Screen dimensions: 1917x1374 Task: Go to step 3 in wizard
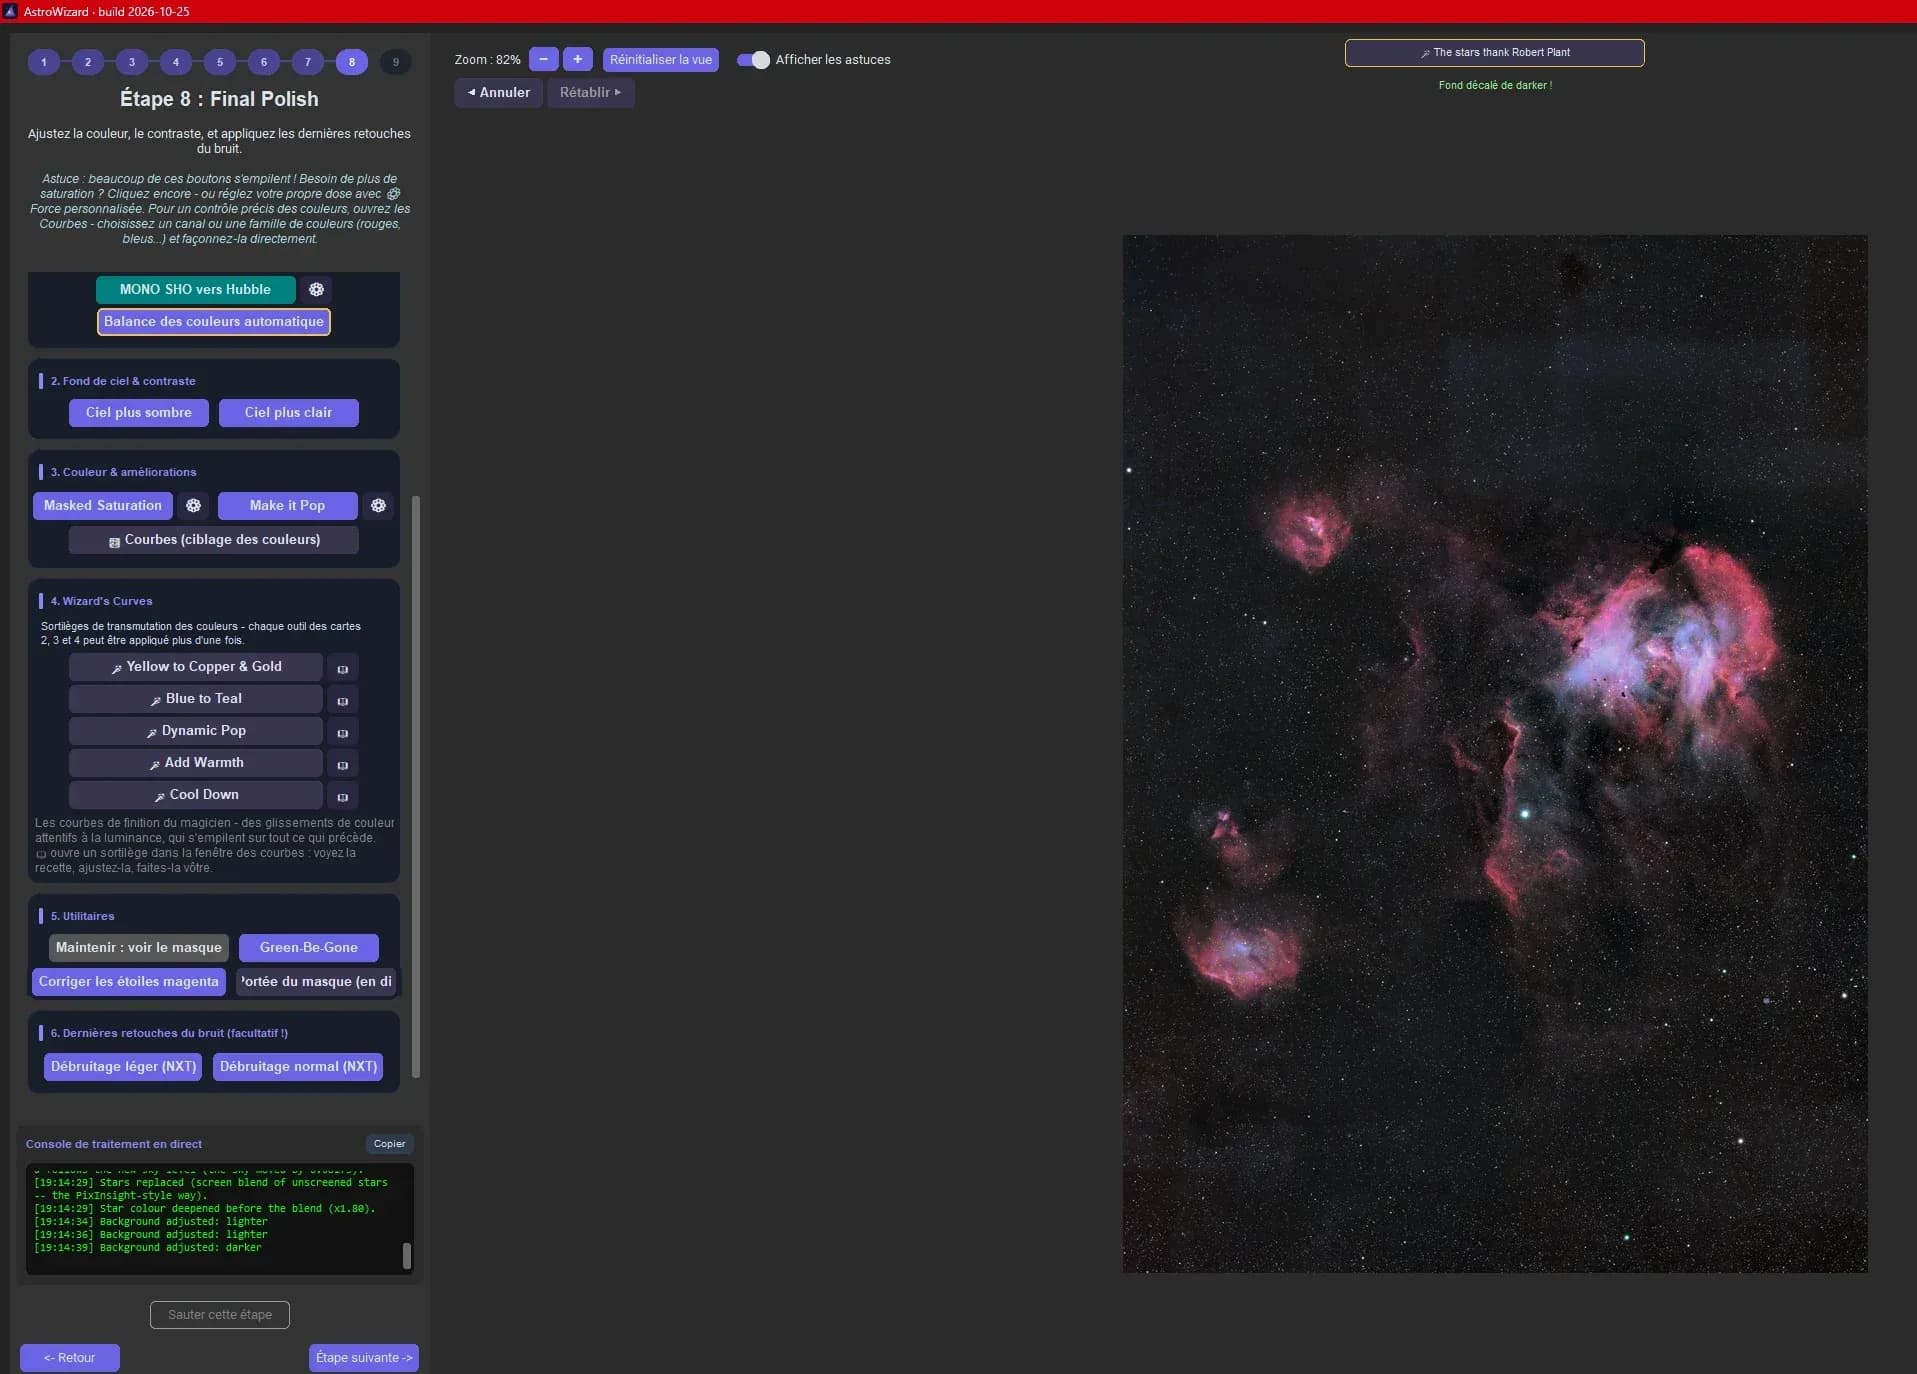(132, 62)
